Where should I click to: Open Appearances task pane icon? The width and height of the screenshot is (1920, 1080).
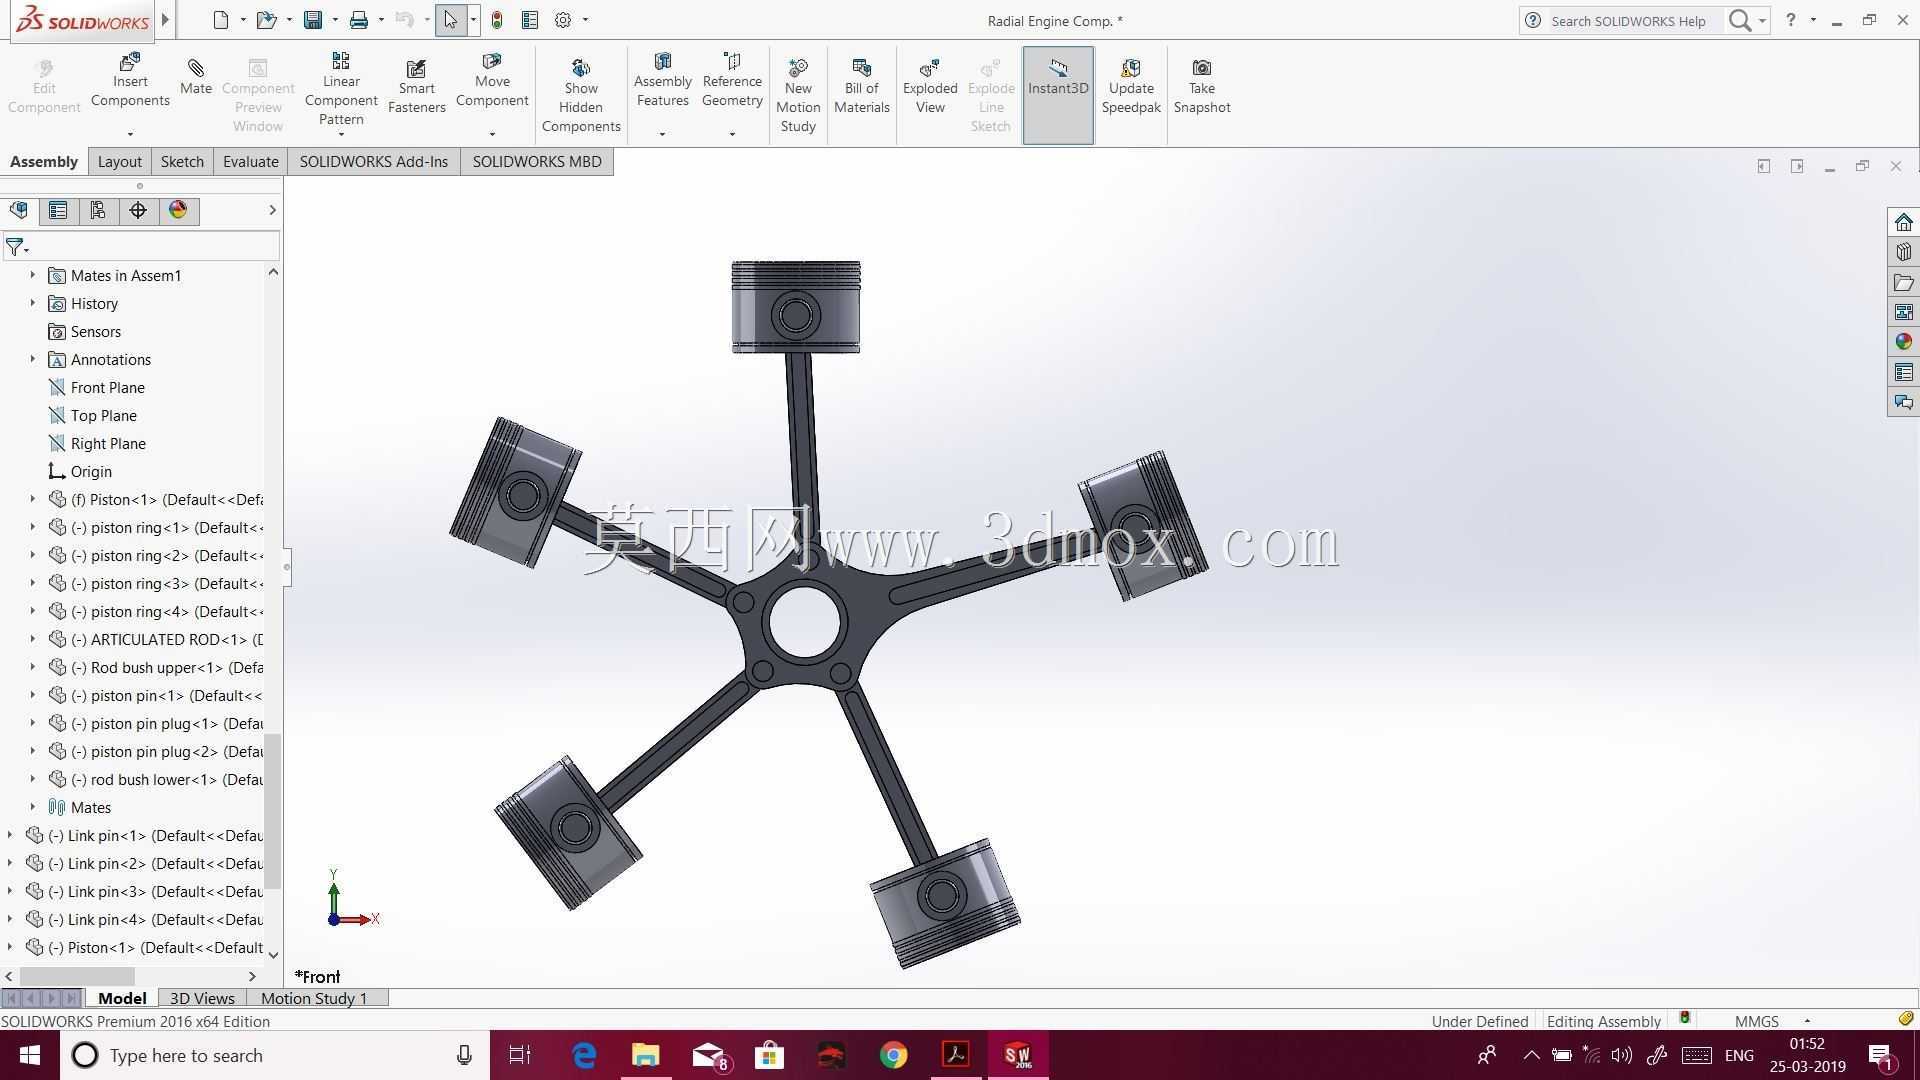1903,342
